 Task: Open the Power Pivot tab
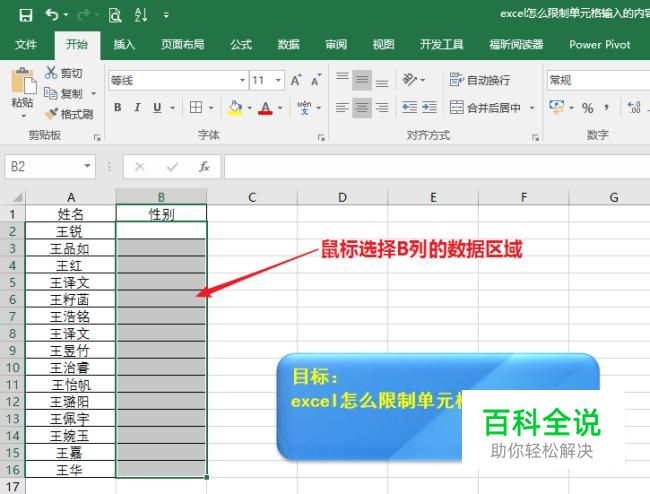point(599,44)
